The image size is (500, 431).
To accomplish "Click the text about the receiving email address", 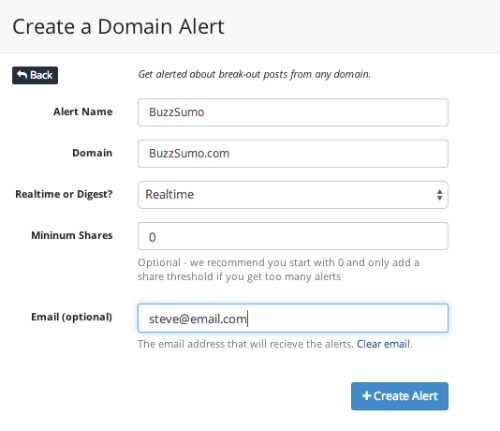I will [246, 344].
